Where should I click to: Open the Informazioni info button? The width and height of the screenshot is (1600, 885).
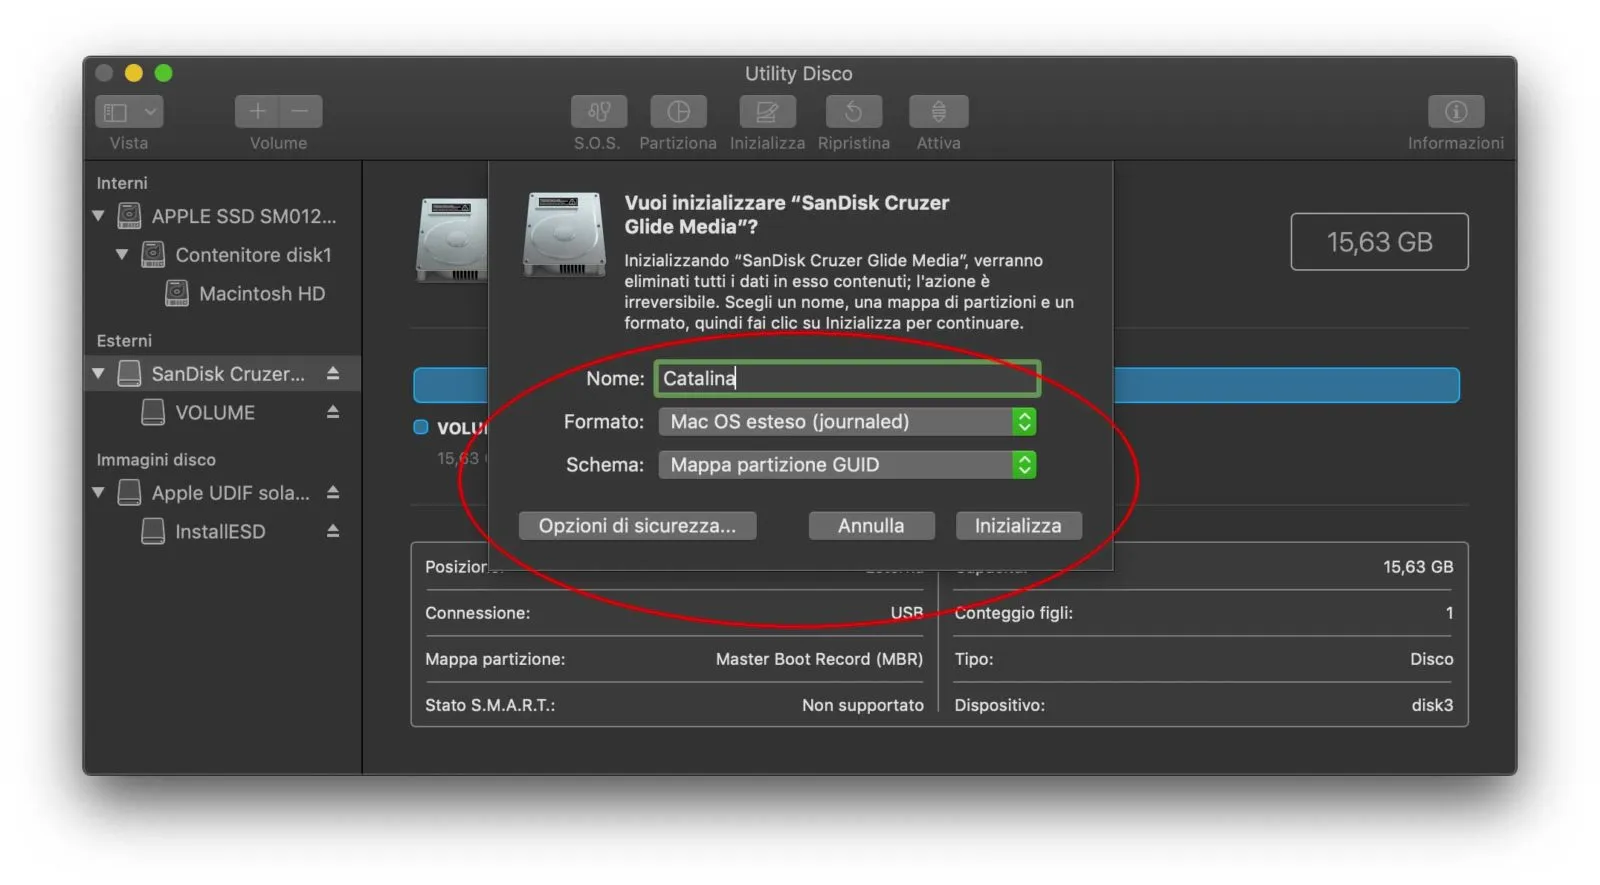pyautogui.click(x=1455, y=111)
